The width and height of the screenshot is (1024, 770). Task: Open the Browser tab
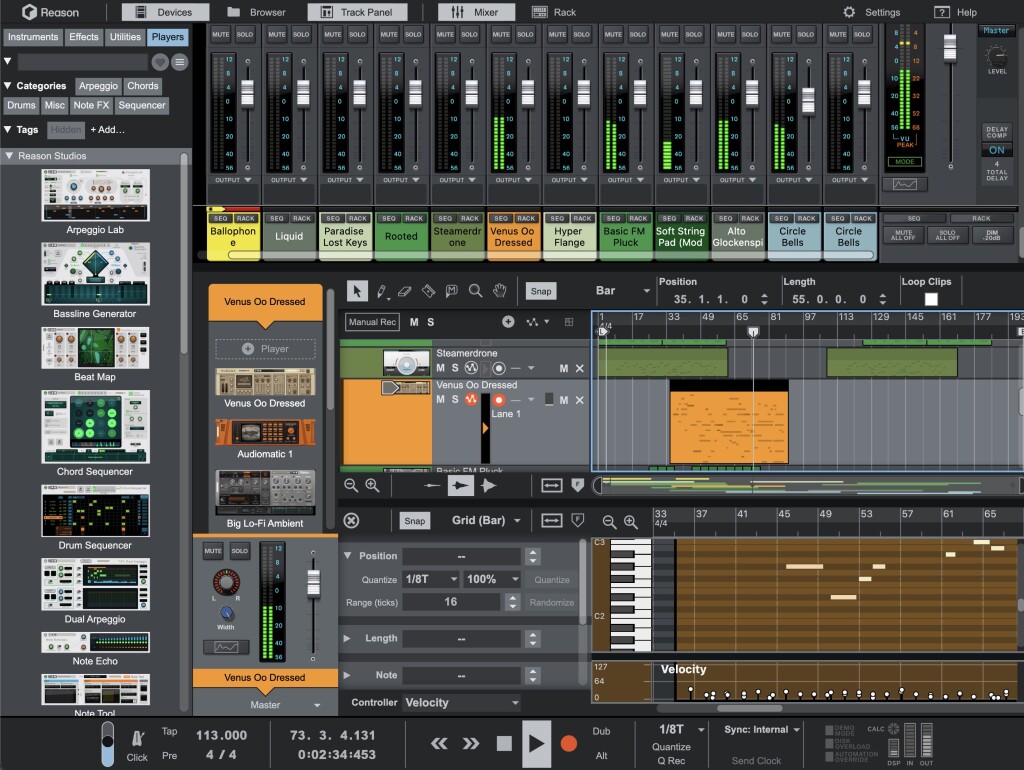[x=257, y=12]
